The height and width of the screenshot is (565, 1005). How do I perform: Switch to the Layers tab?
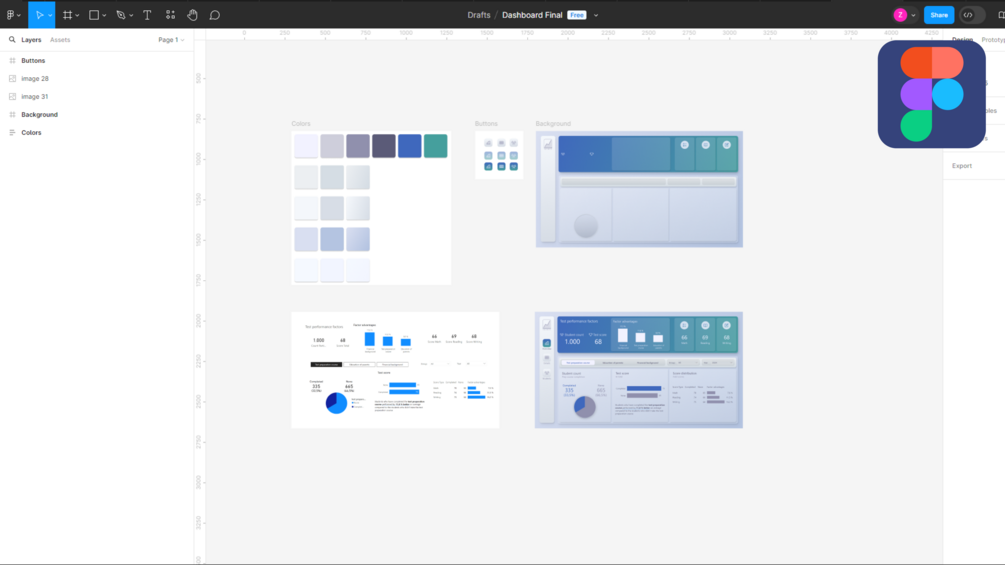(31, 40)
